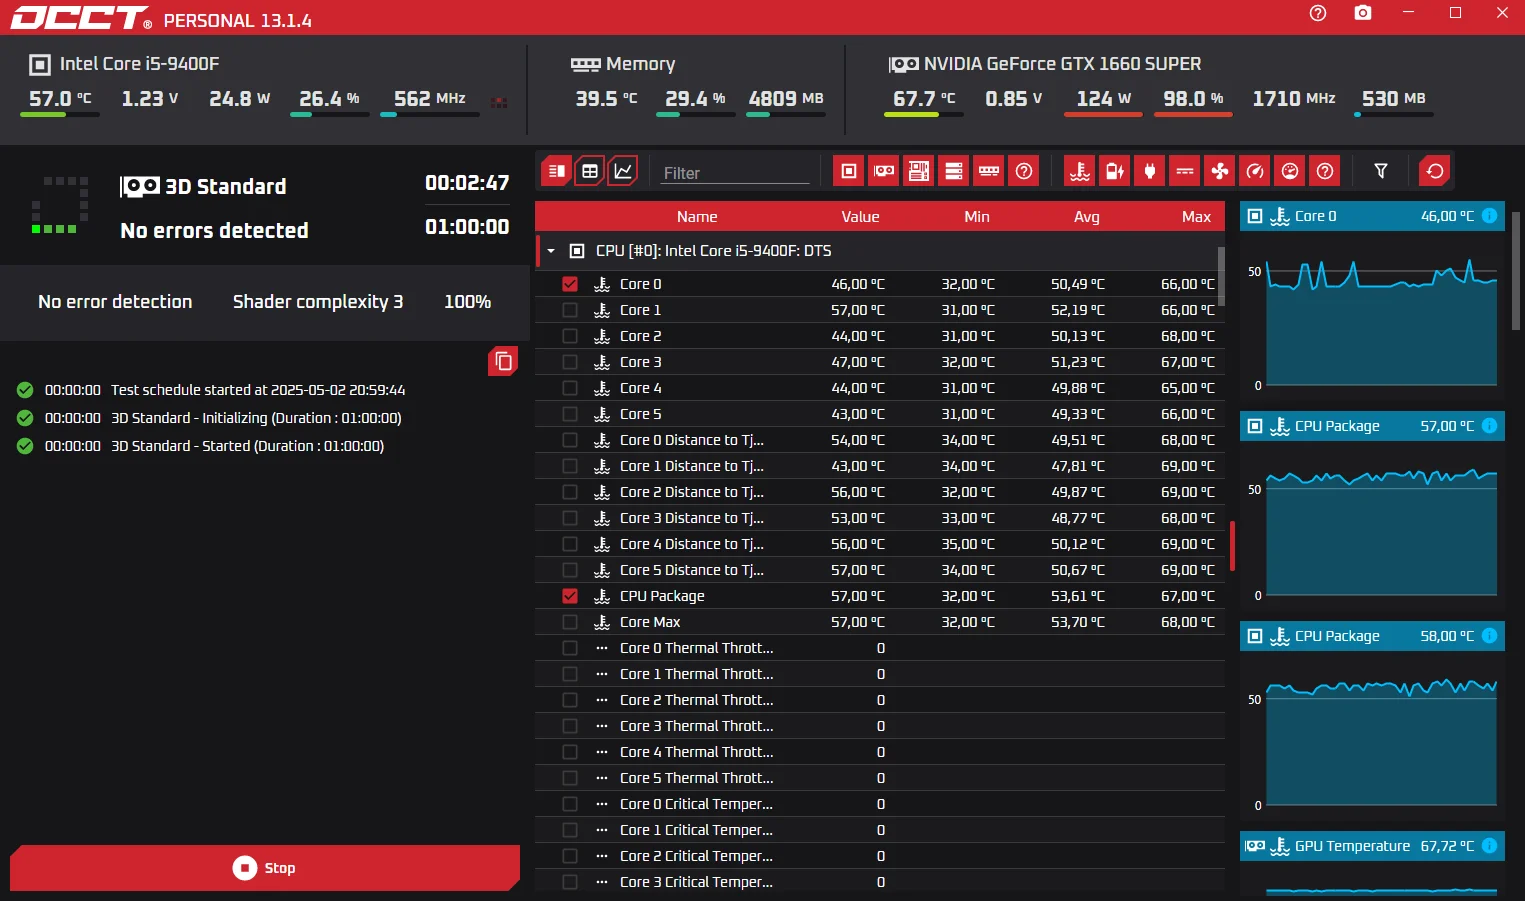This screenshot has height=901, width=1525.
Task: Filter sensors by battery power icon
Action: coord(1115,171)
